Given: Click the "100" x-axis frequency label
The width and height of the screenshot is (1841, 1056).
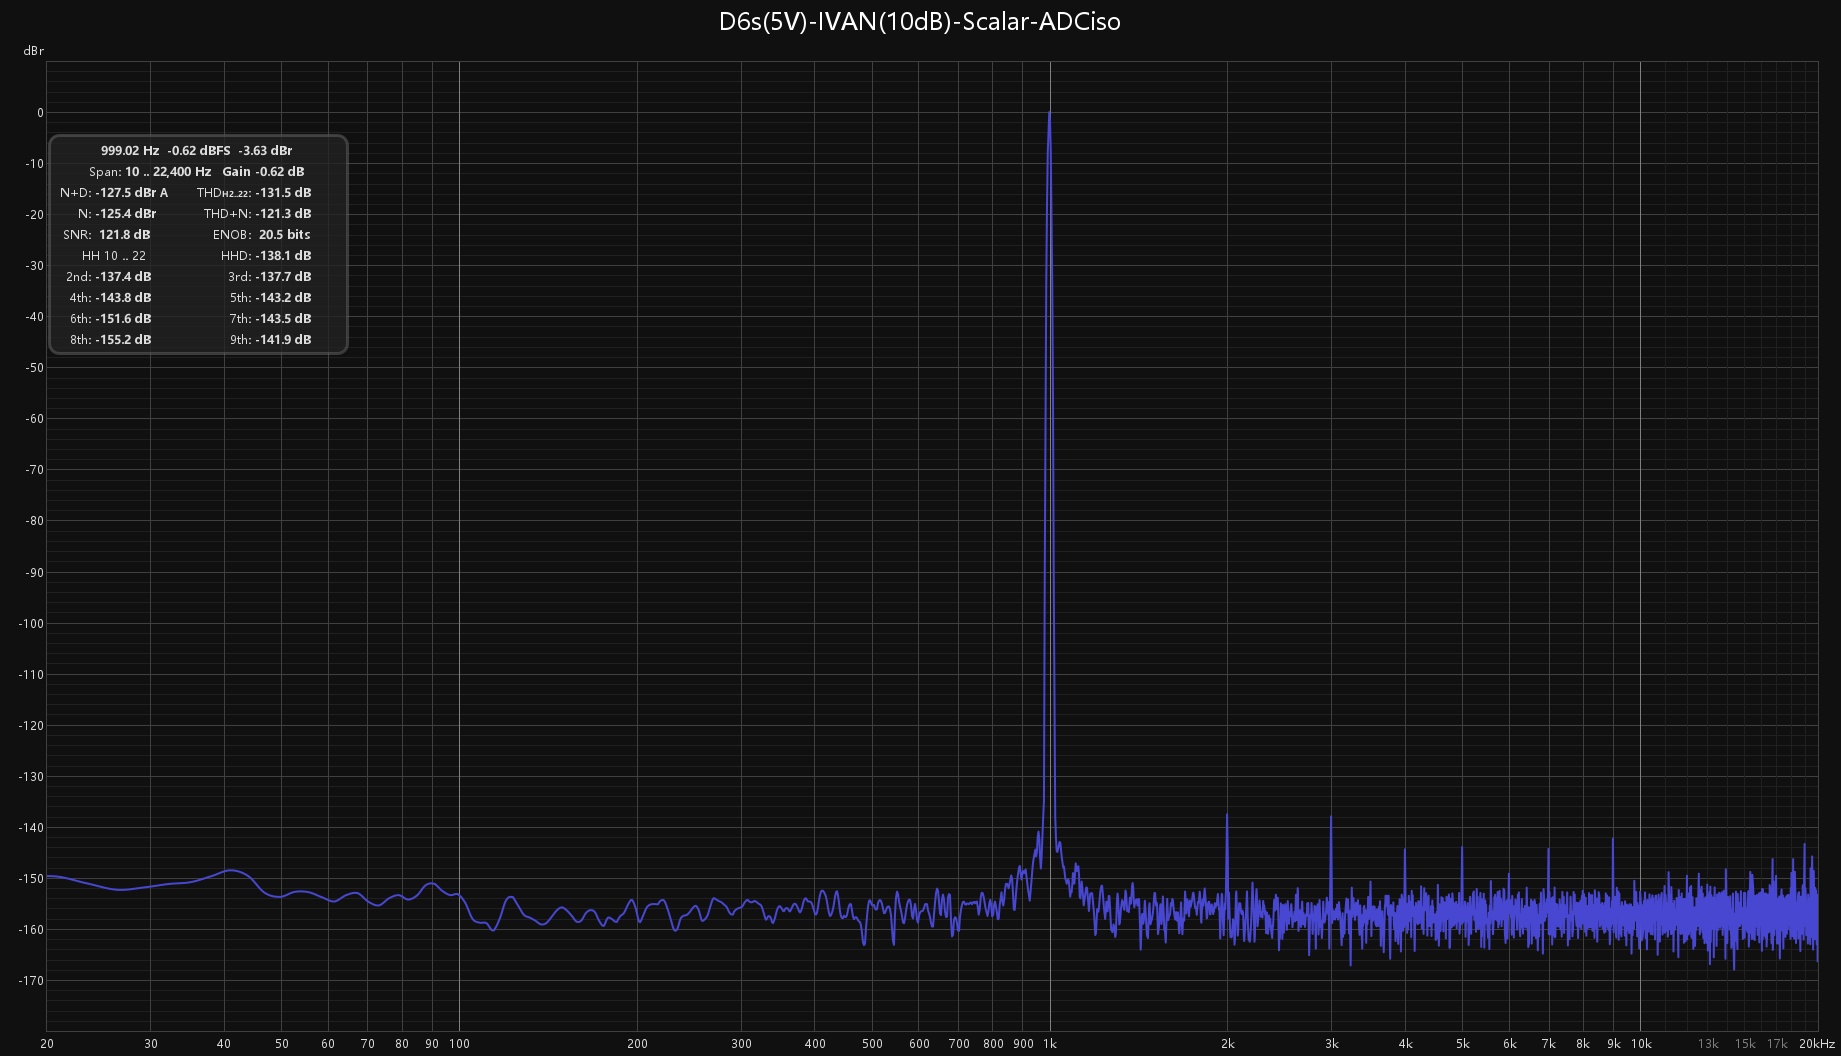Looking at the screenshot, I should point(459,1043).
